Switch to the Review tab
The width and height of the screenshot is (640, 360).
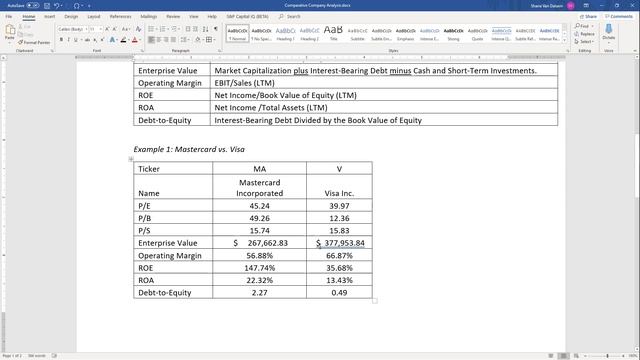[x=173, y=16]
